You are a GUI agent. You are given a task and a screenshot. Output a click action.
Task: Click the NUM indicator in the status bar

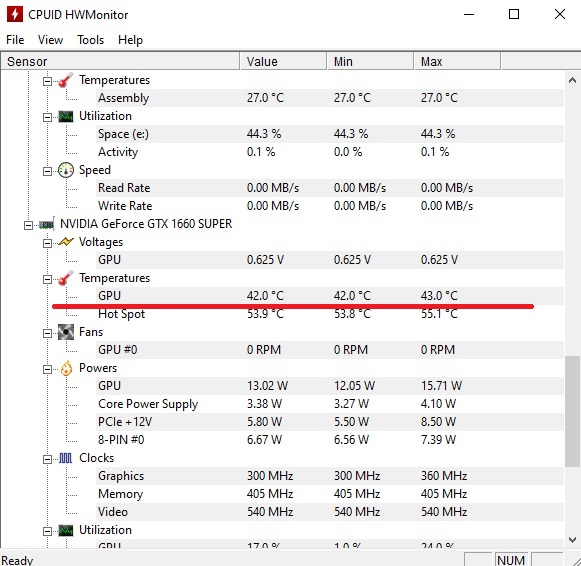(511, 560)
